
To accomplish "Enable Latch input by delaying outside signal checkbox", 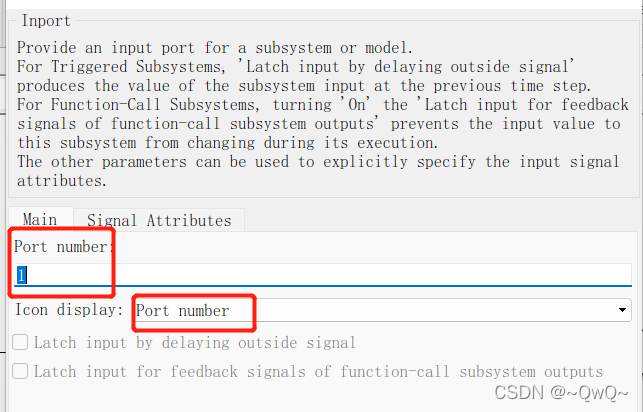I will tap(20, 342).
